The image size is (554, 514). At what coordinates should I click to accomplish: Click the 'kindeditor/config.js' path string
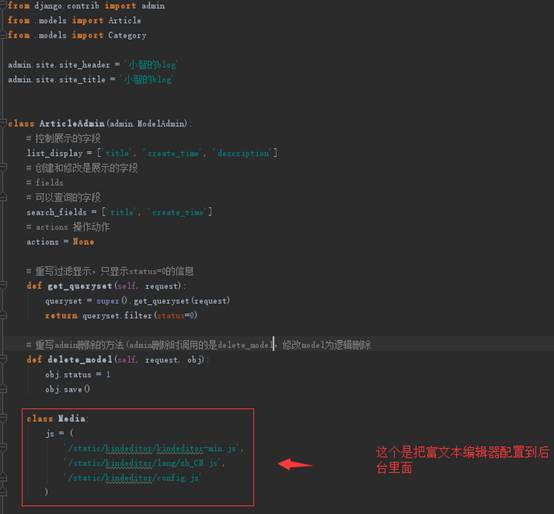point(134,478)
